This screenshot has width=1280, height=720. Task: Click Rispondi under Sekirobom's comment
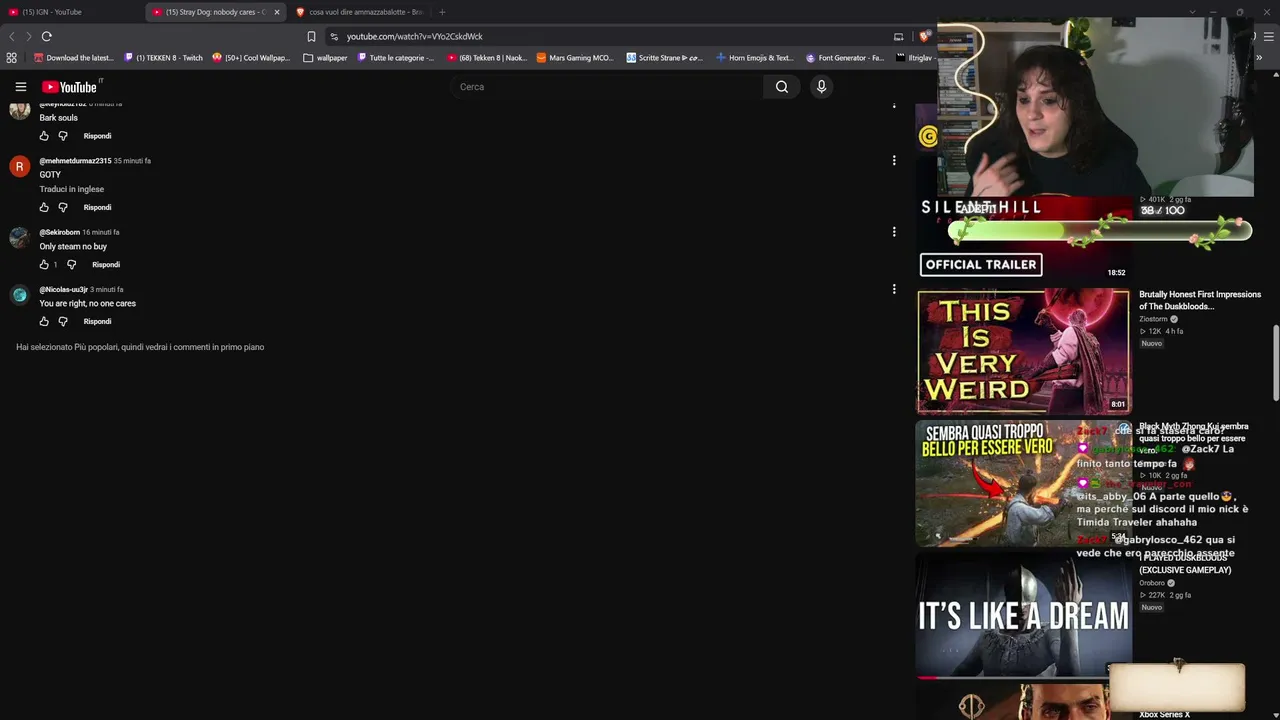pos(105,265)
